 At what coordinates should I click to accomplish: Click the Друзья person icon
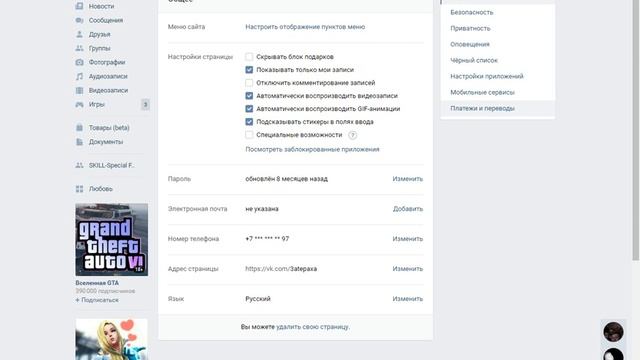point(79,34)
